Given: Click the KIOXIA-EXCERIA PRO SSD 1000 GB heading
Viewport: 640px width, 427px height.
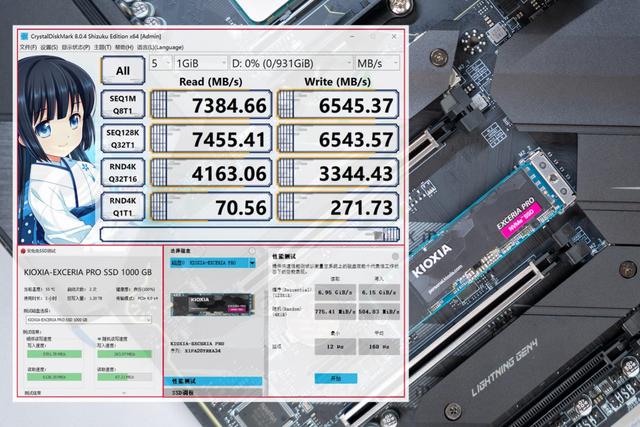Looking at the screenshot, I should click(x=88, y=272).
